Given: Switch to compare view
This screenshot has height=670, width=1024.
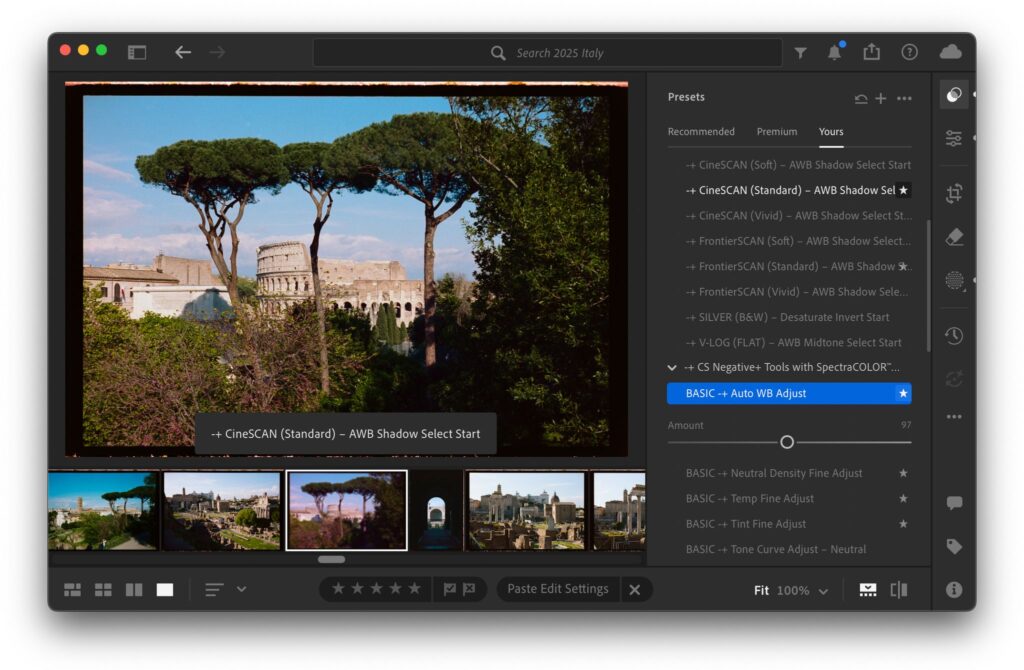Looking at the screenshot, I should coord(134,590).
